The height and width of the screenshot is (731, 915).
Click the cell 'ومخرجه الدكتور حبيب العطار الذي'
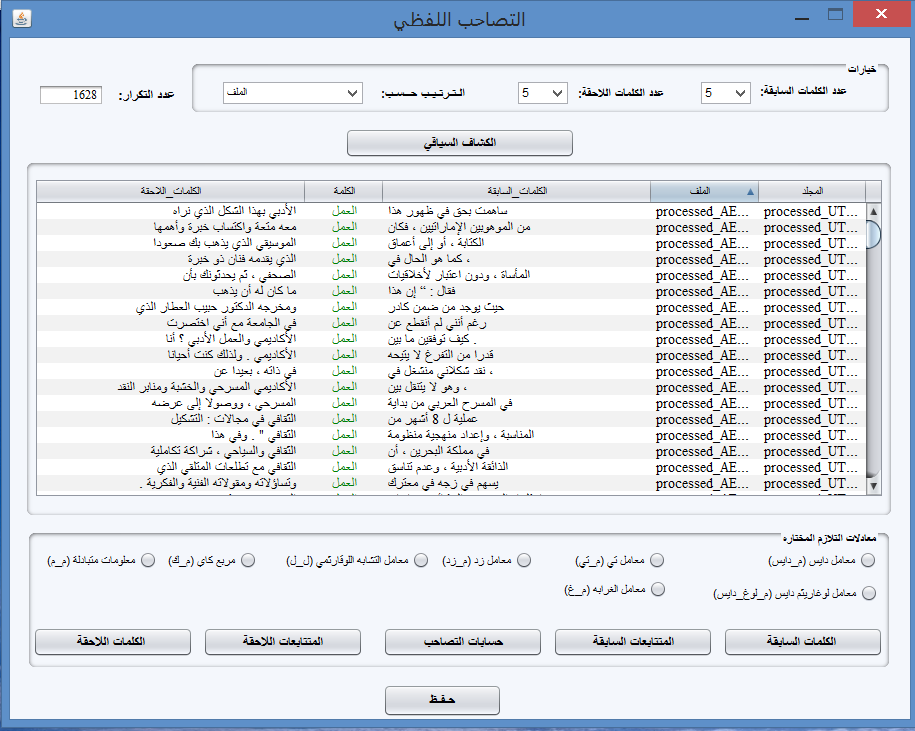coord(170,307)
